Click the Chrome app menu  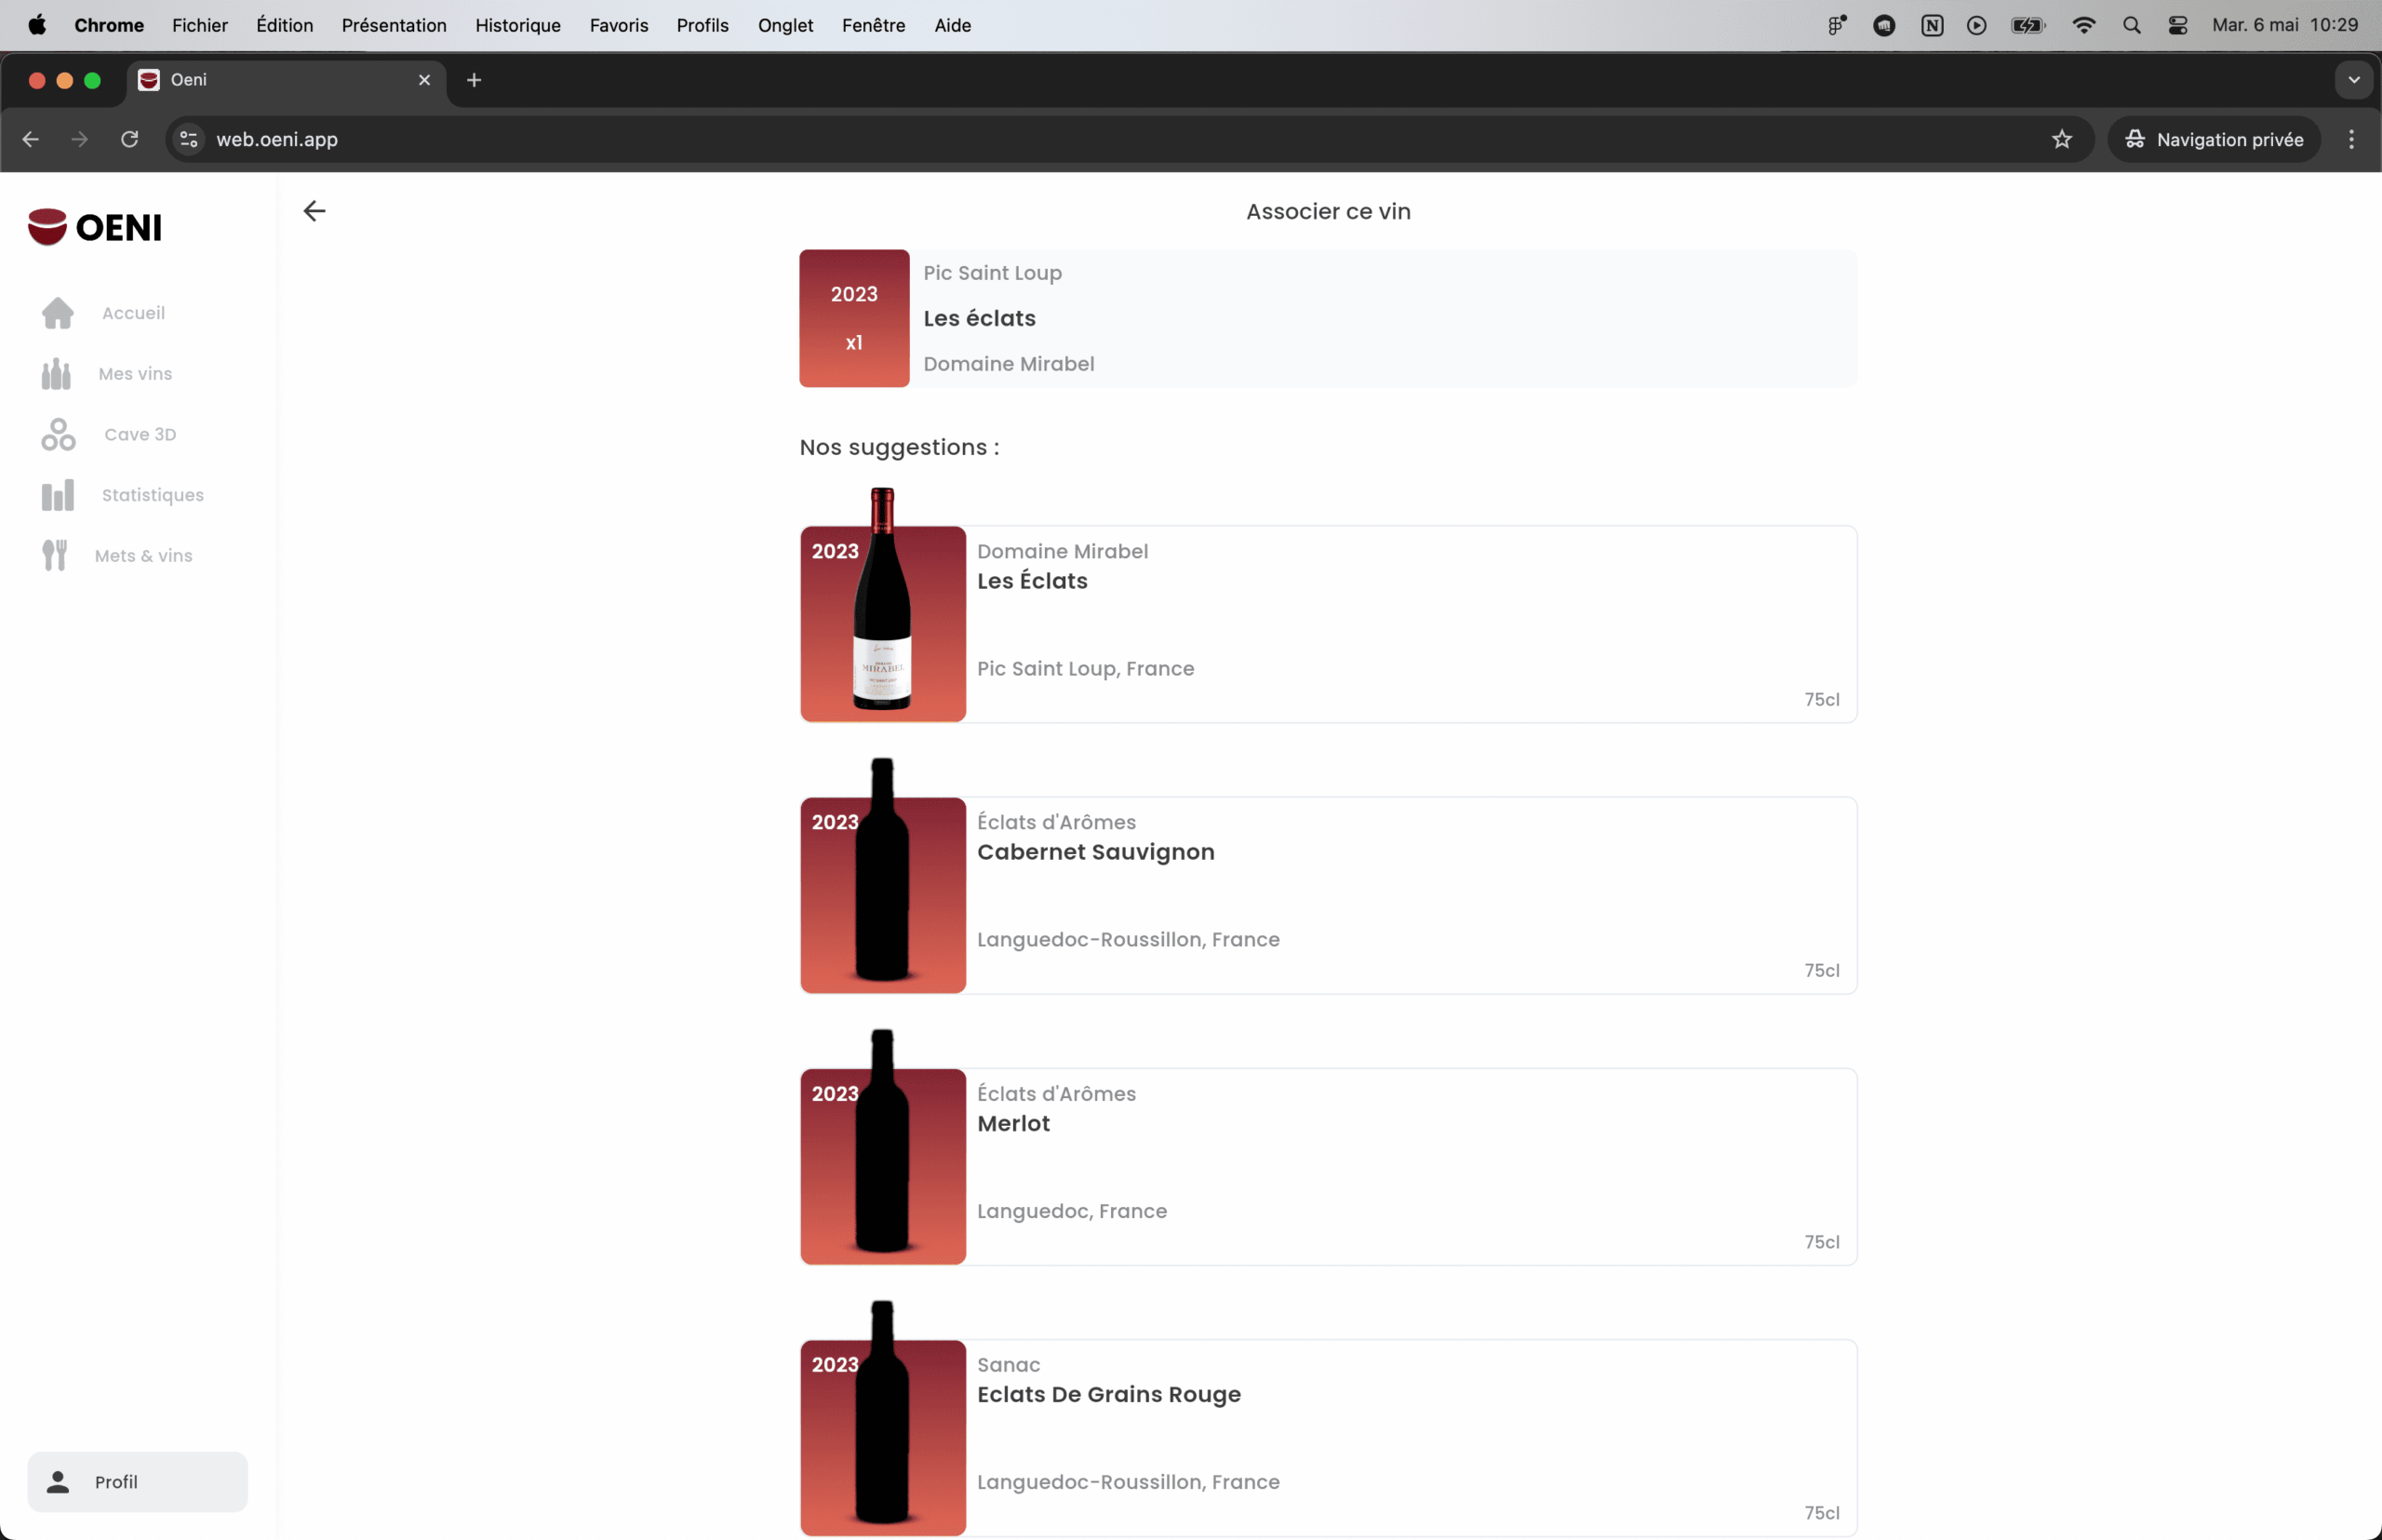pos(109,25)
